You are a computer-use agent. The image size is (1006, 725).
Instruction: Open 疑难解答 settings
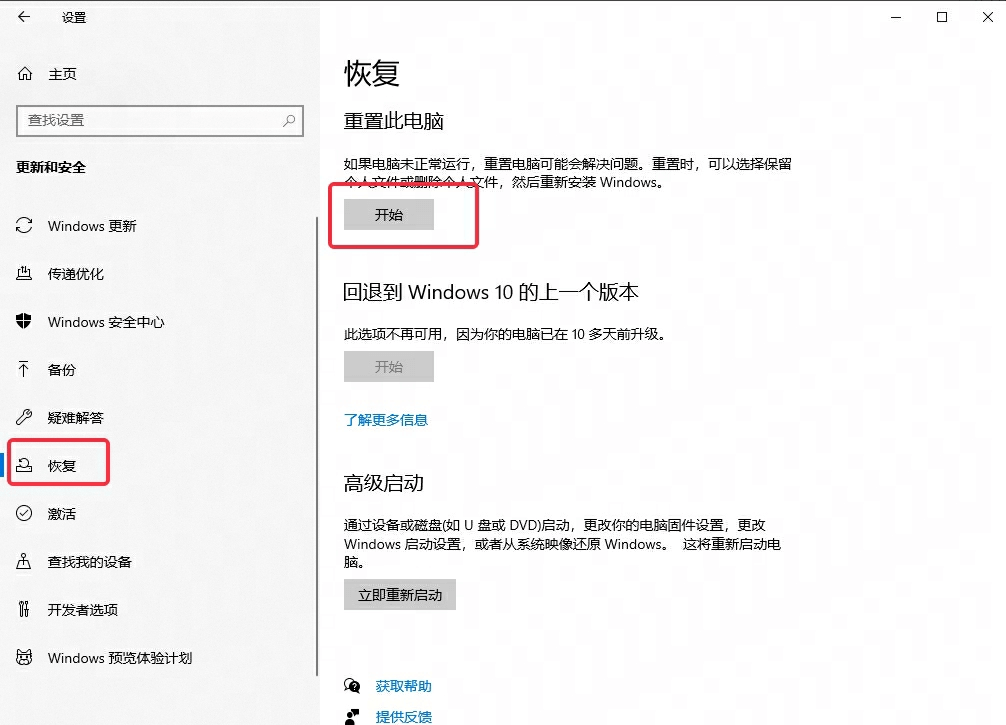tap(77, 418)
